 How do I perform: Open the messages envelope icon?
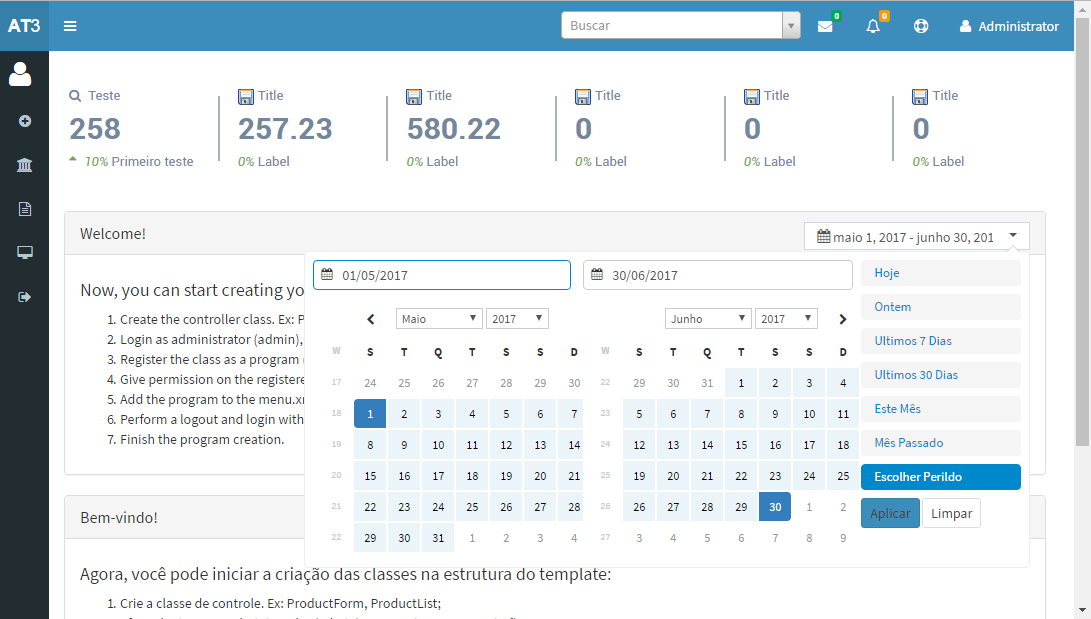(x=826, y=26)
